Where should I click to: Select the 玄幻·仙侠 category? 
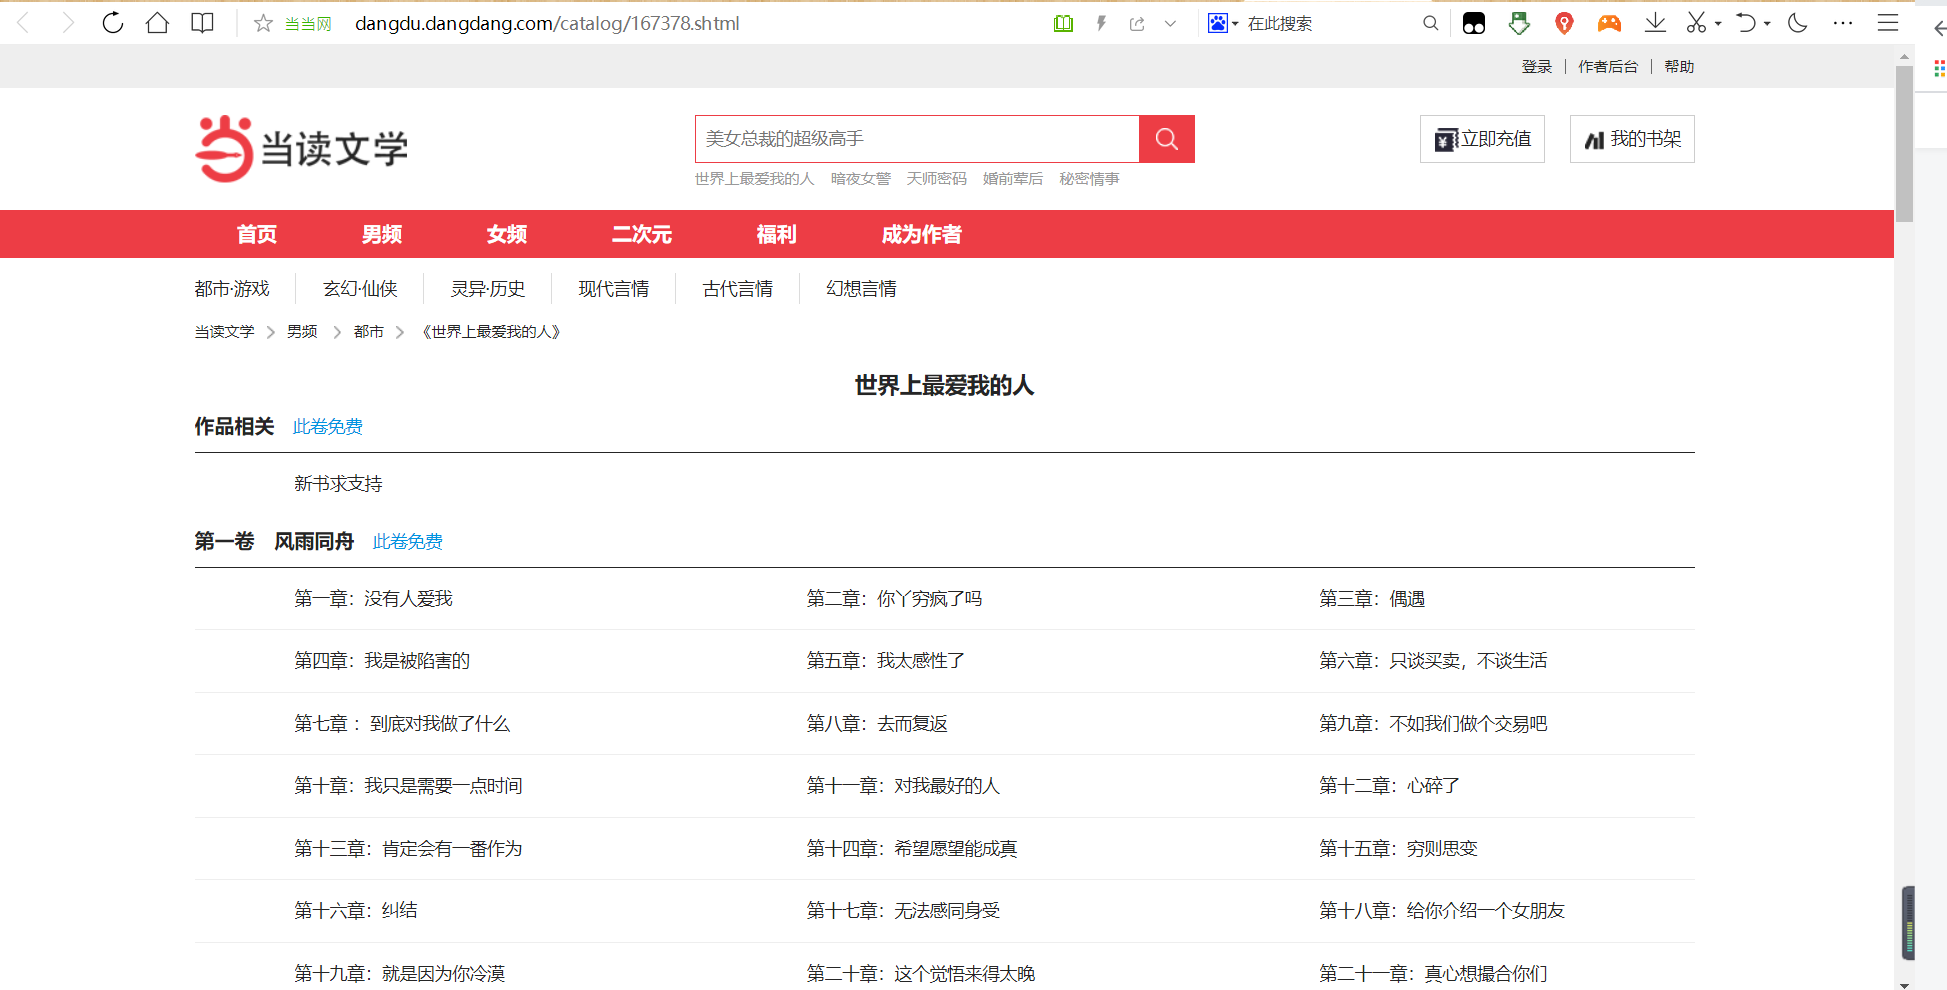tap(360, 289)
